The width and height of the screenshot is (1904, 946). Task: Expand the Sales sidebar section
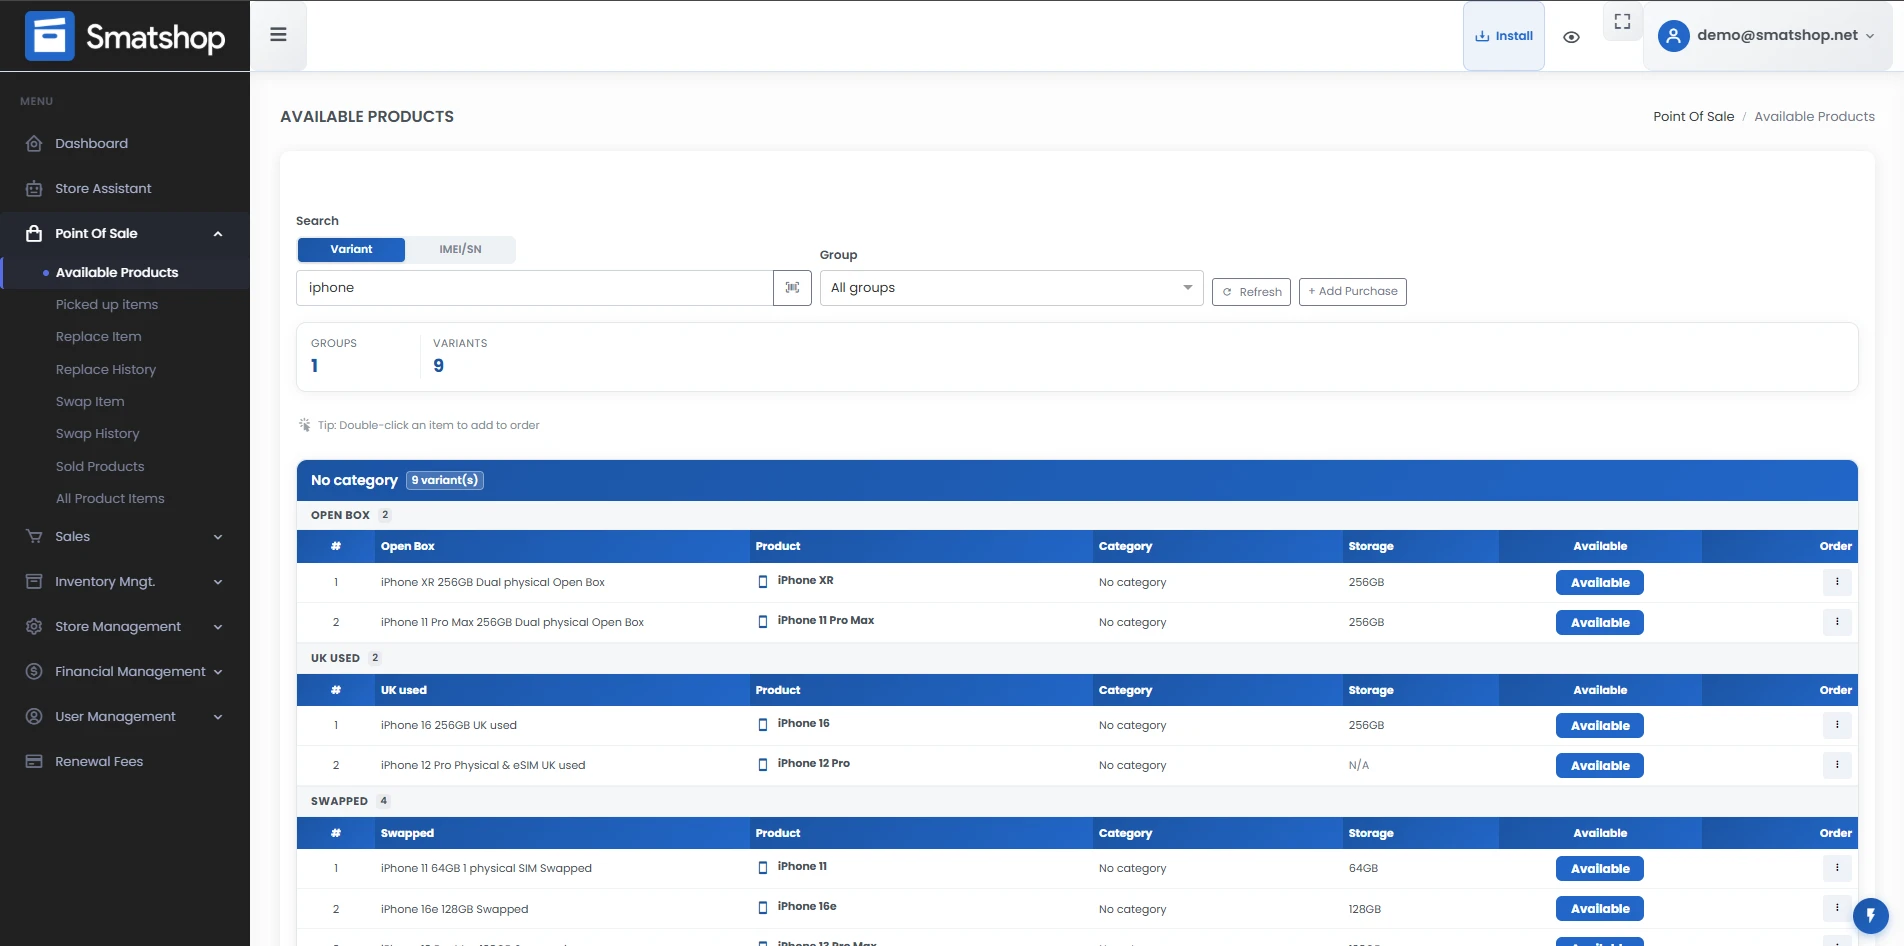tap(125, 537)
